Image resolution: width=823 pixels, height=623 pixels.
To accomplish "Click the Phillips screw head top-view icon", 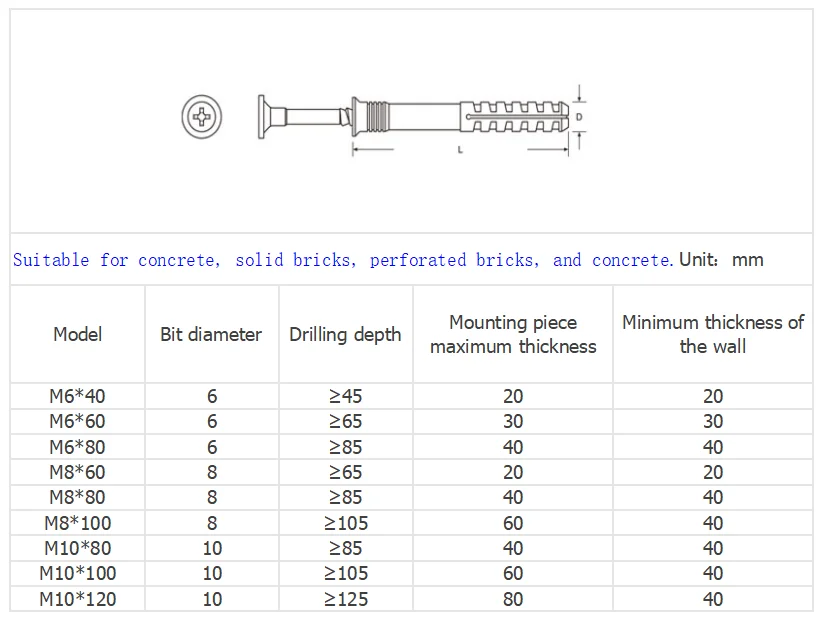I will 203,117.
